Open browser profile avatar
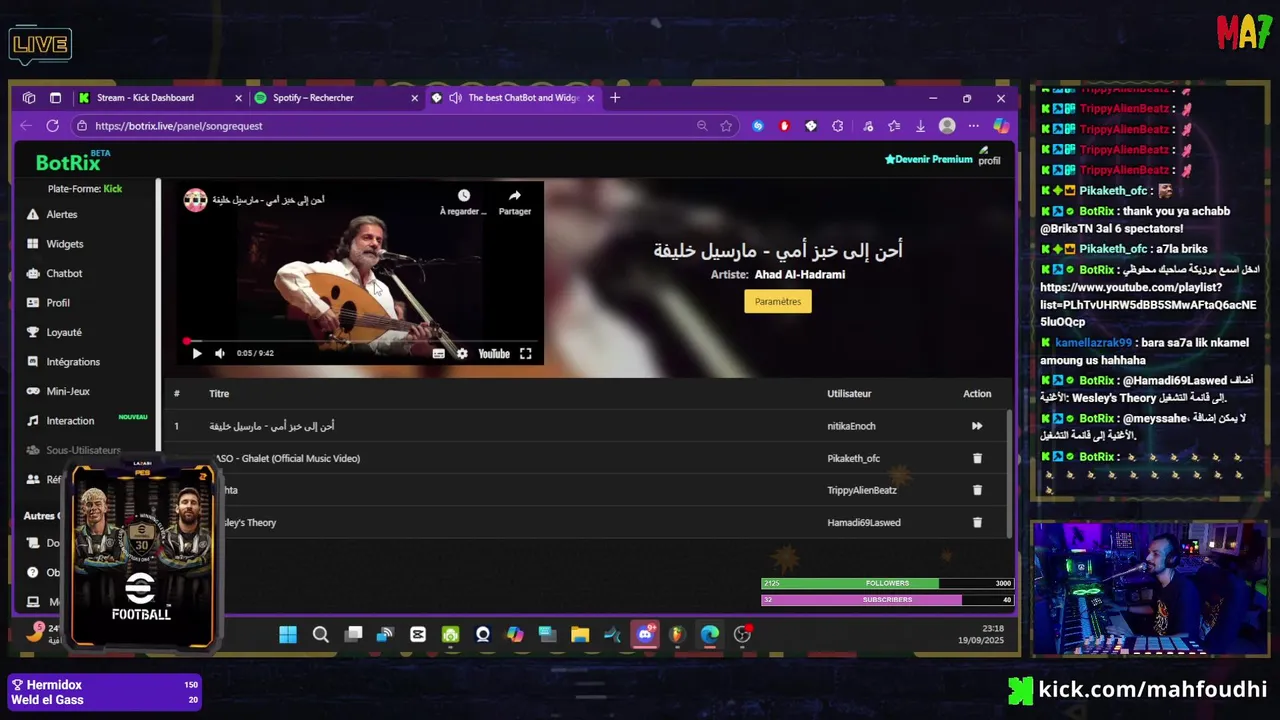This screenshot has height=720, width=1280. pos(947,126)
